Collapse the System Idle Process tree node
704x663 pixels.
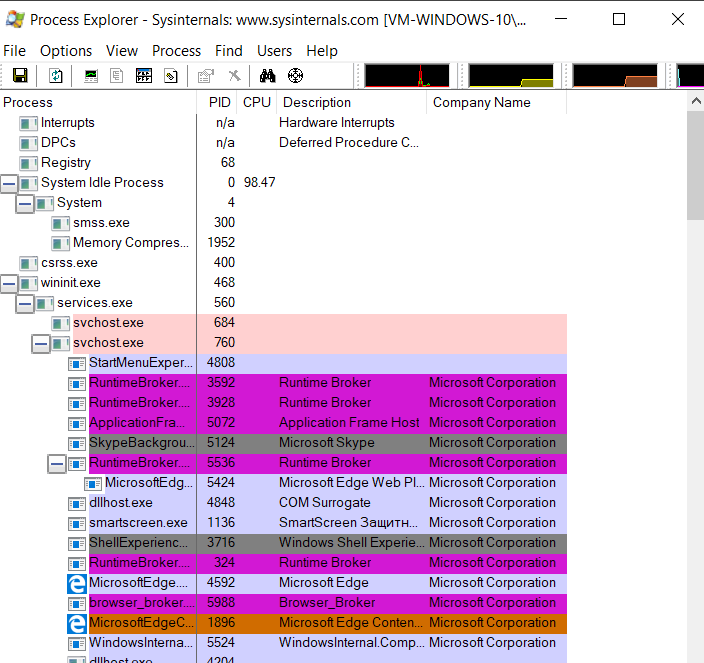click(9, 183)
